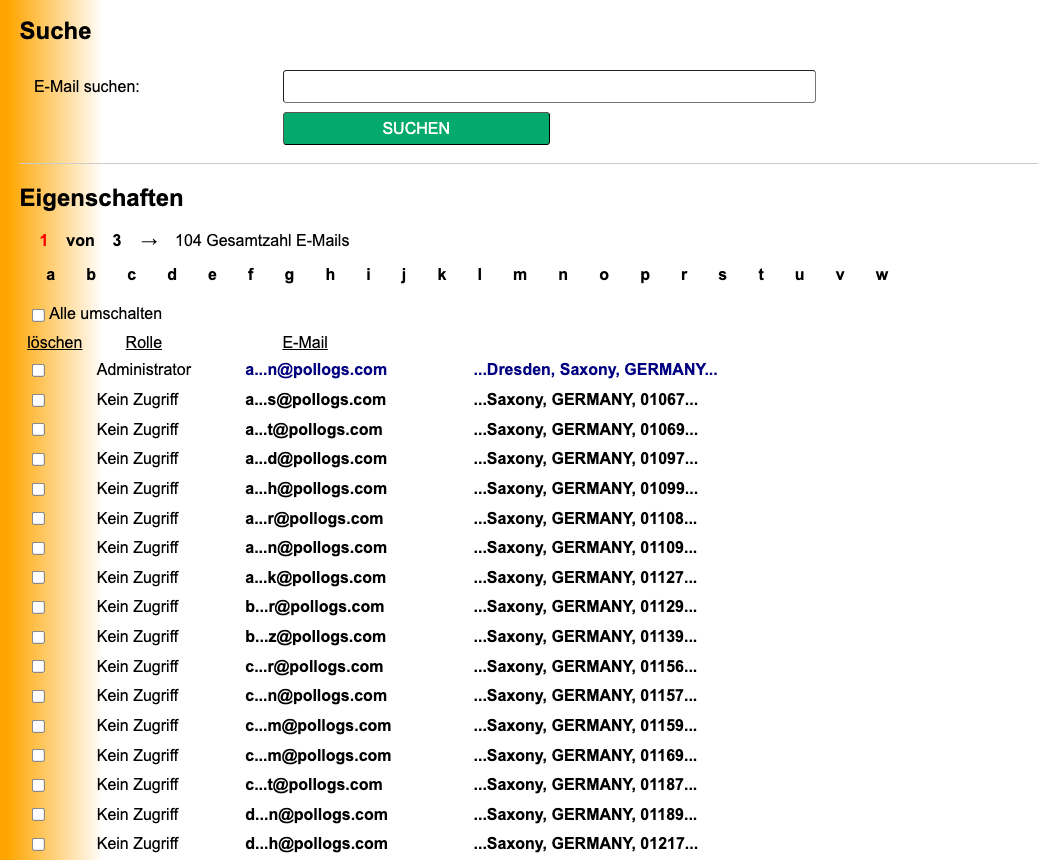The height and width of the screenshot is (860, 1056).
Task: Show emails beginning with letter g
Action: (289, 275)
